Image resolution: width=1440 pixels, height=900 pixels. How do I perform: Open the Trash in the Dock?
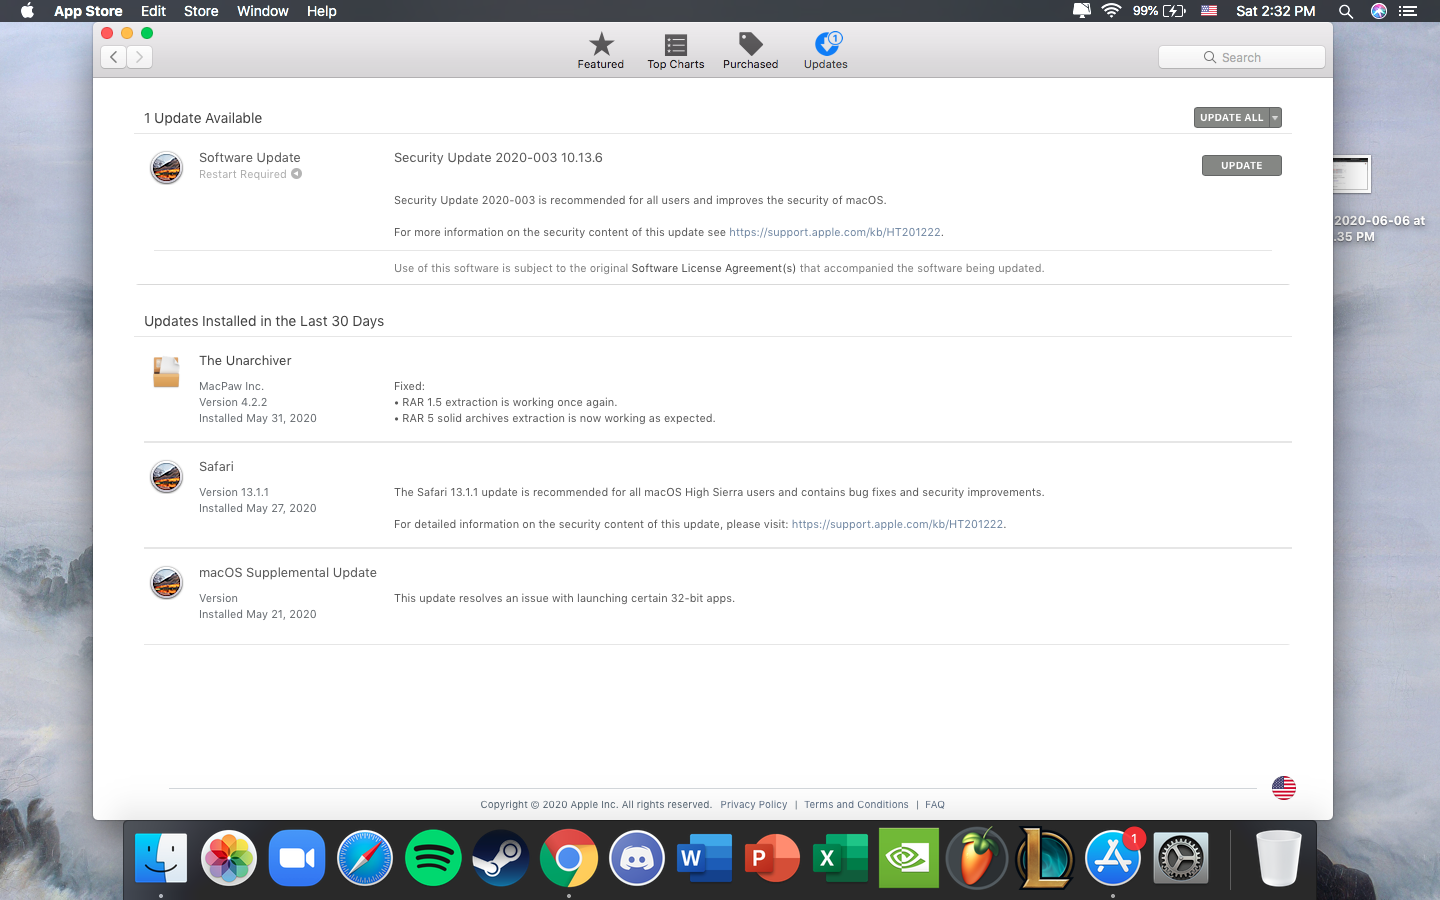tap(1279, 858)
